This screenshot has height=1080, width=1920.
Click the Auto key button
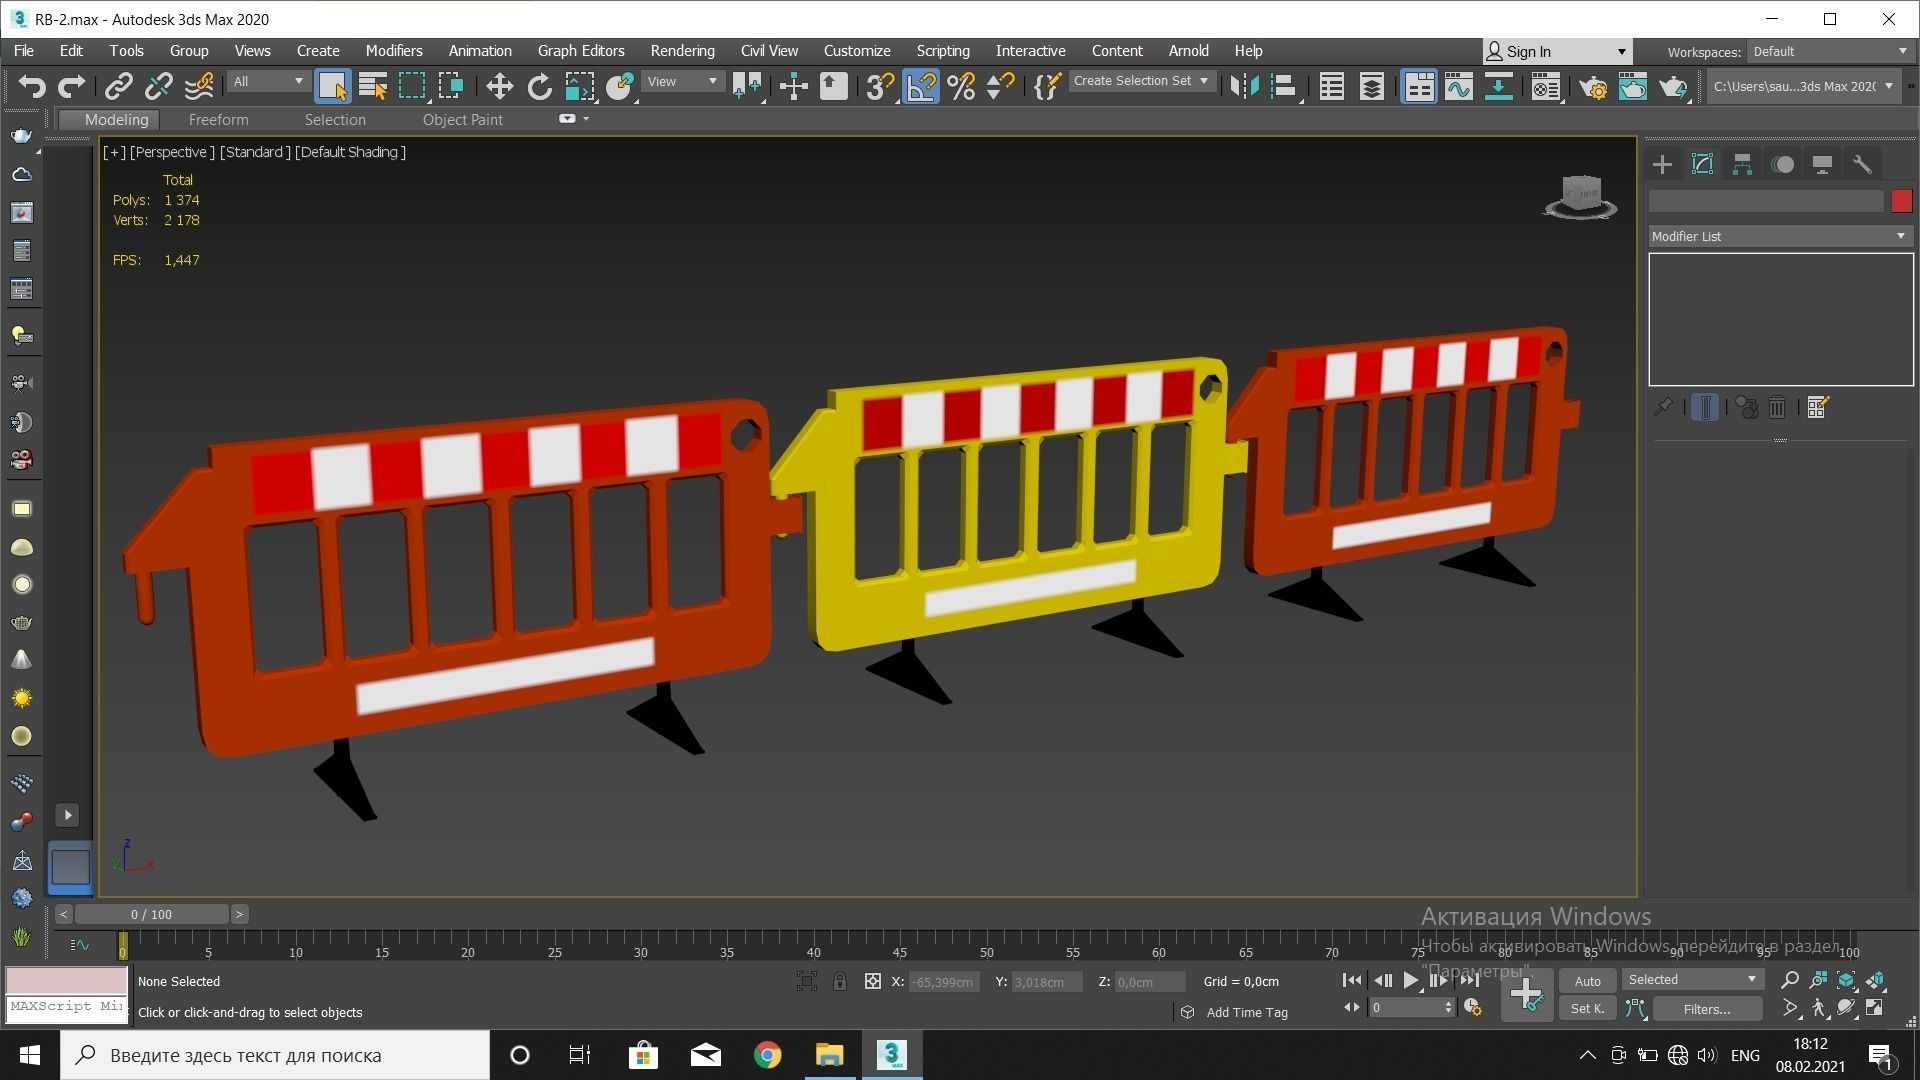1587,981
